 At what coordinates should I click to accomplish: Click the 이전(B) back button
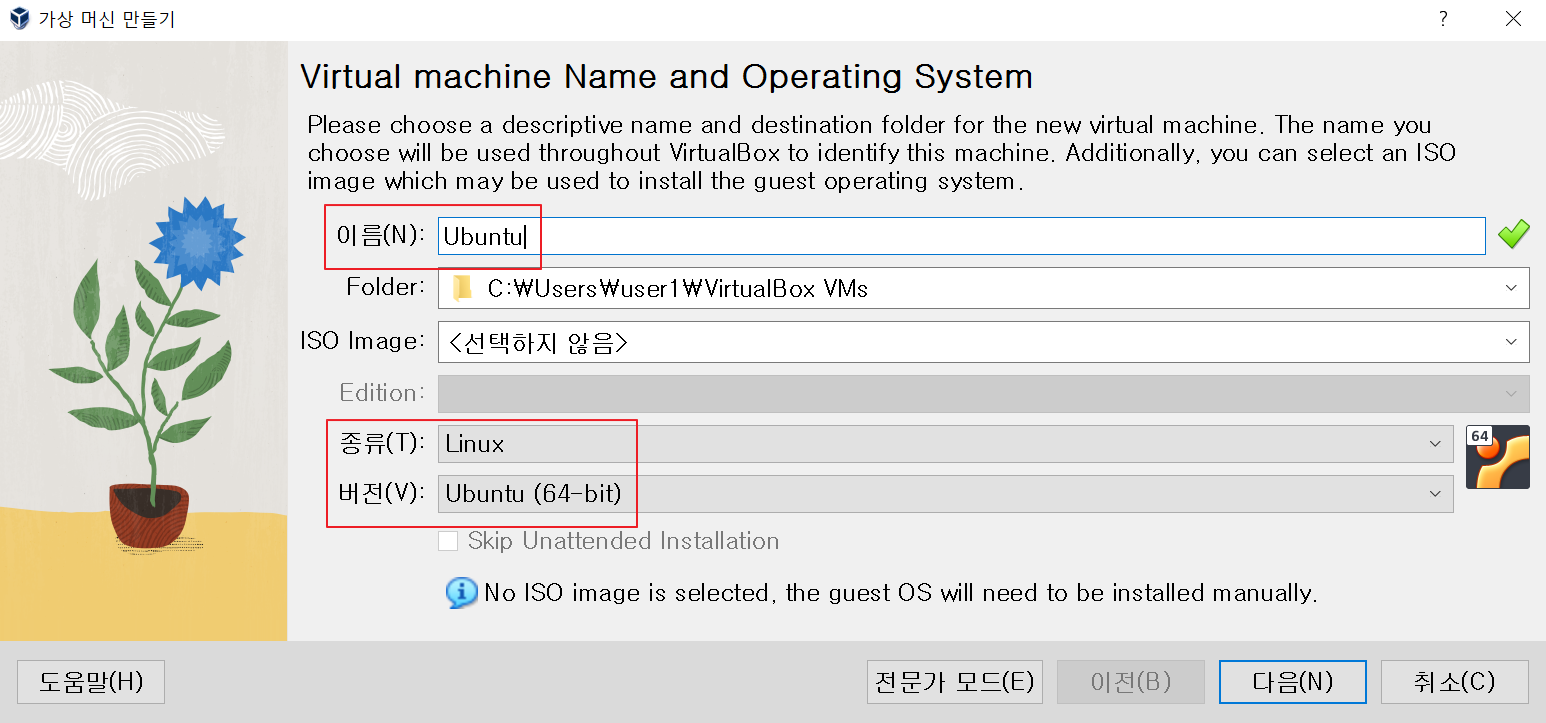click(1131, 682)
